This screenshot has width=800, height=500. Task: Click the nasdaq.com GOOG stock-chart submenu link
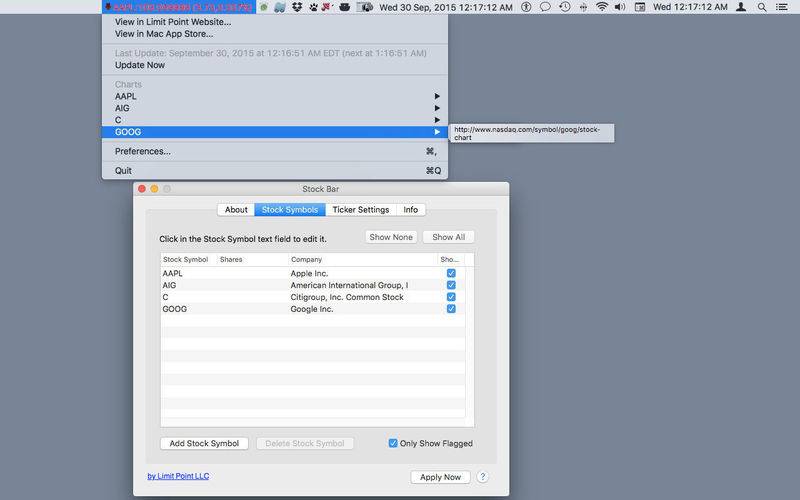point(532,133)
